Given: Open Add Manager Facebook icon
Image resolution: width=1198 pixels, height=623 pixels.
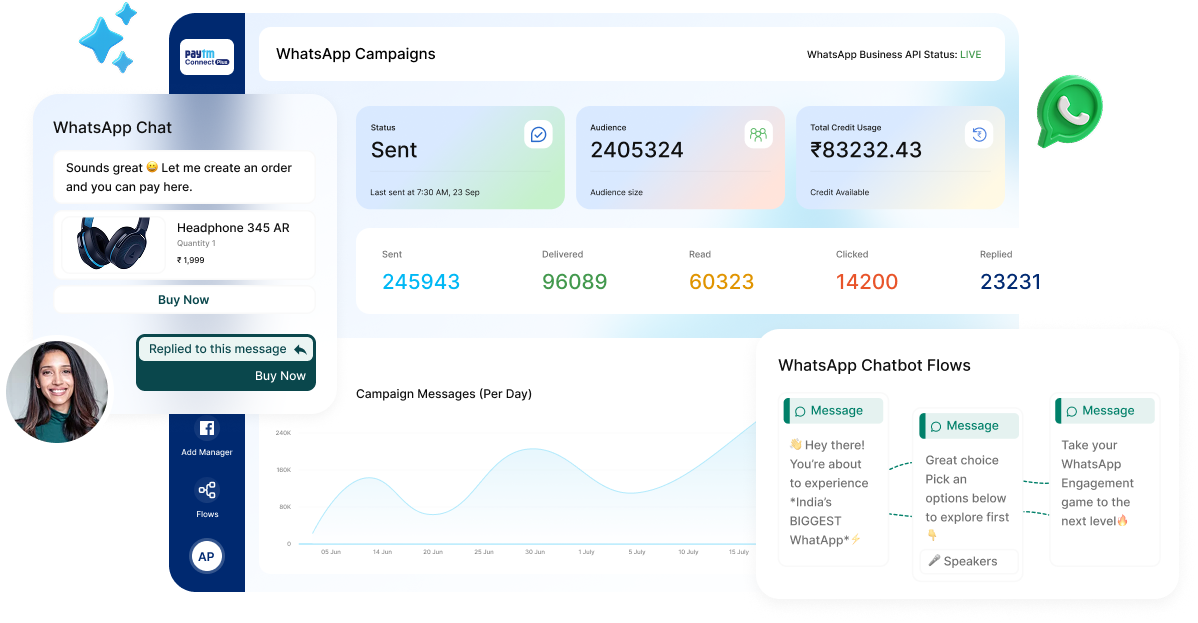Looking at the screenshot, I should point(207,429).
